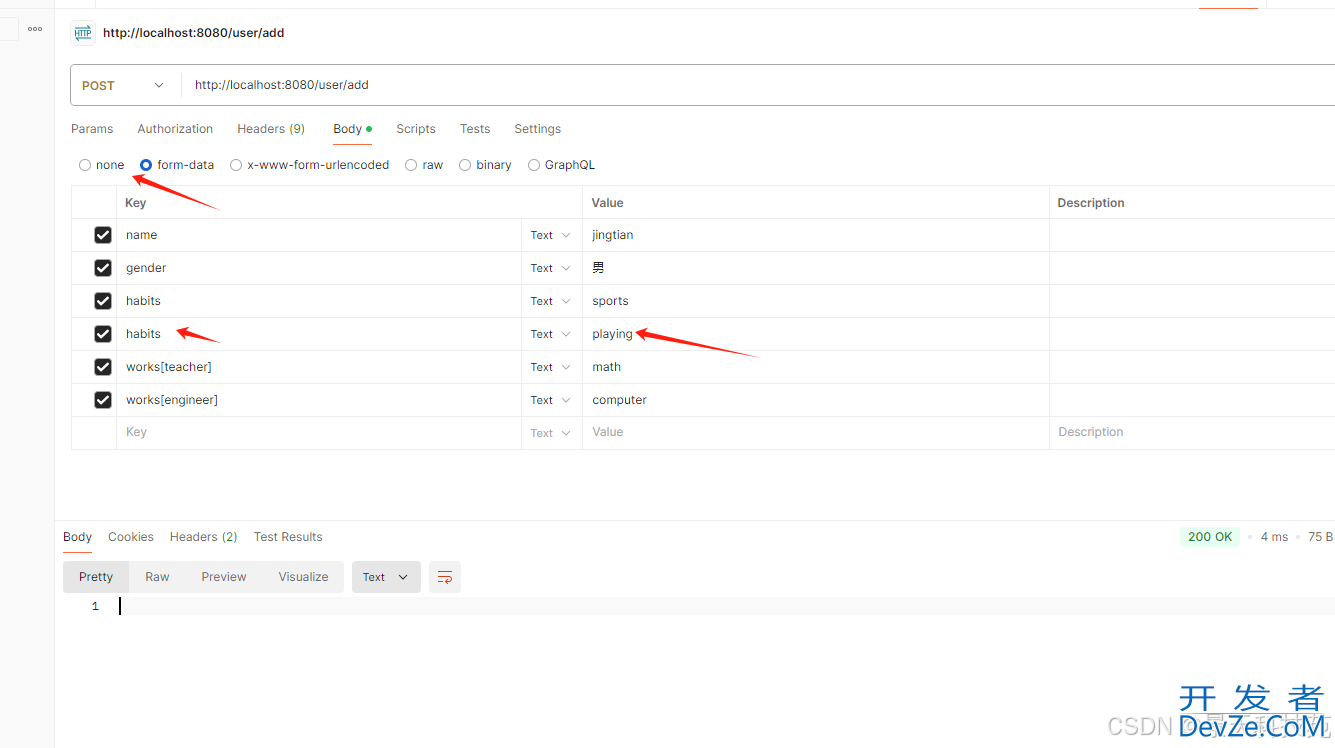Switch to the Tests tab

(x=475, y=129)
